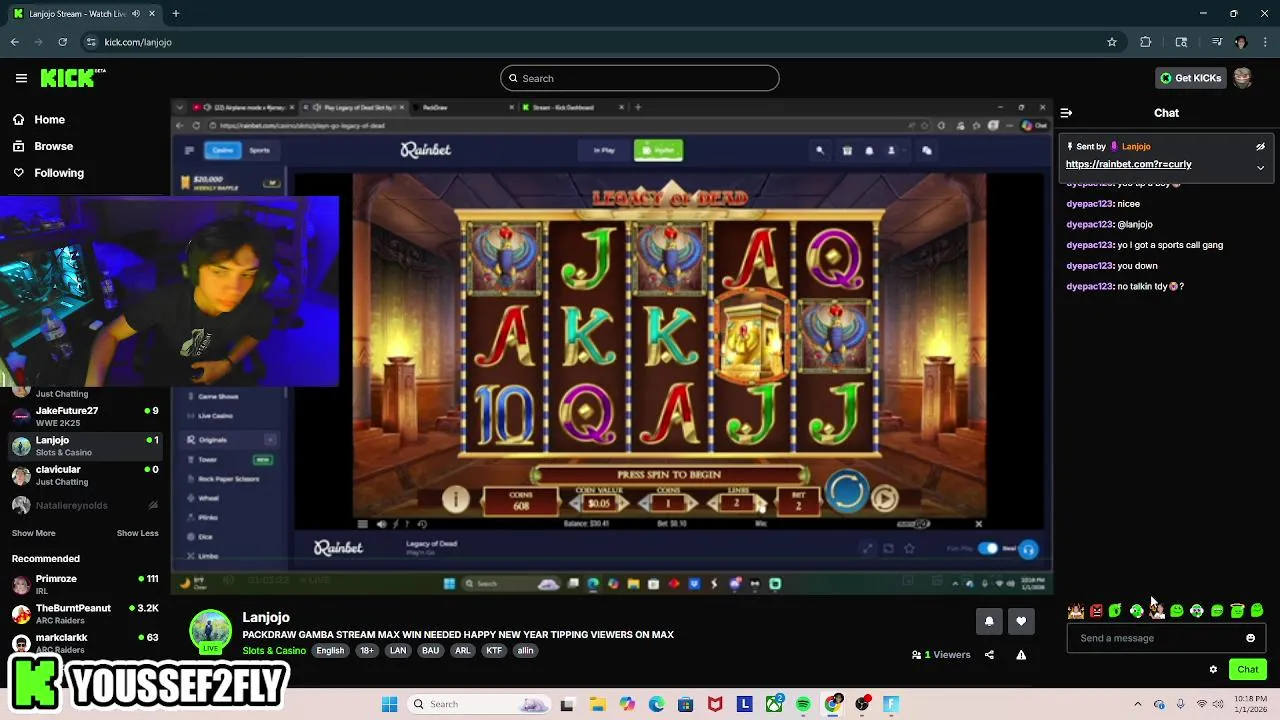Decrease the slot coin value arrow
The height and width of the screenshot is (720, 1280).
point(574,503)
